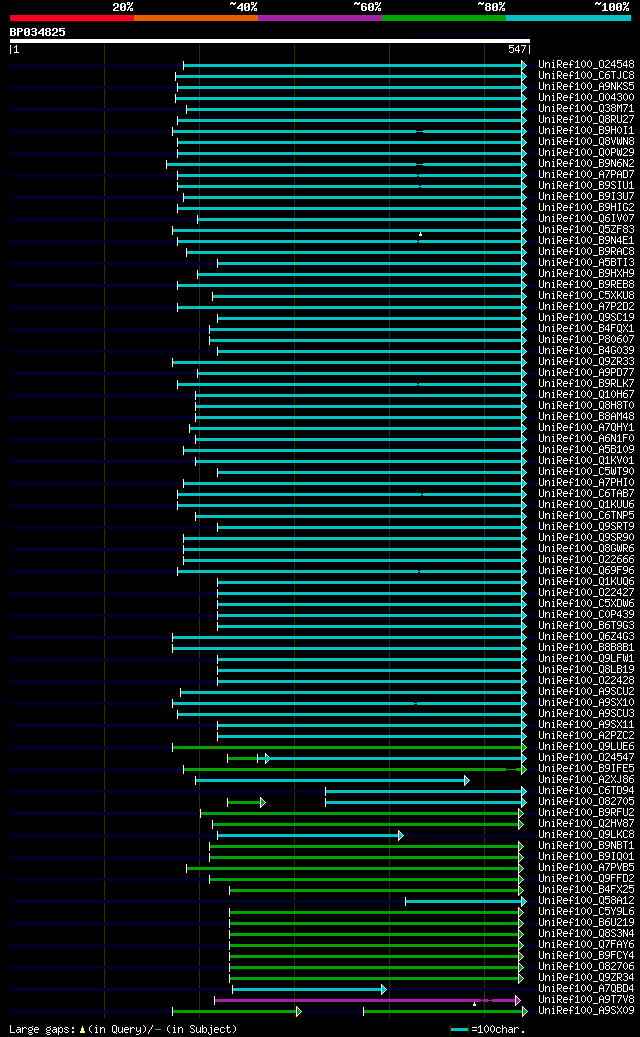Select the UniRef100_A7QBD4 label

tap(586, 989)
